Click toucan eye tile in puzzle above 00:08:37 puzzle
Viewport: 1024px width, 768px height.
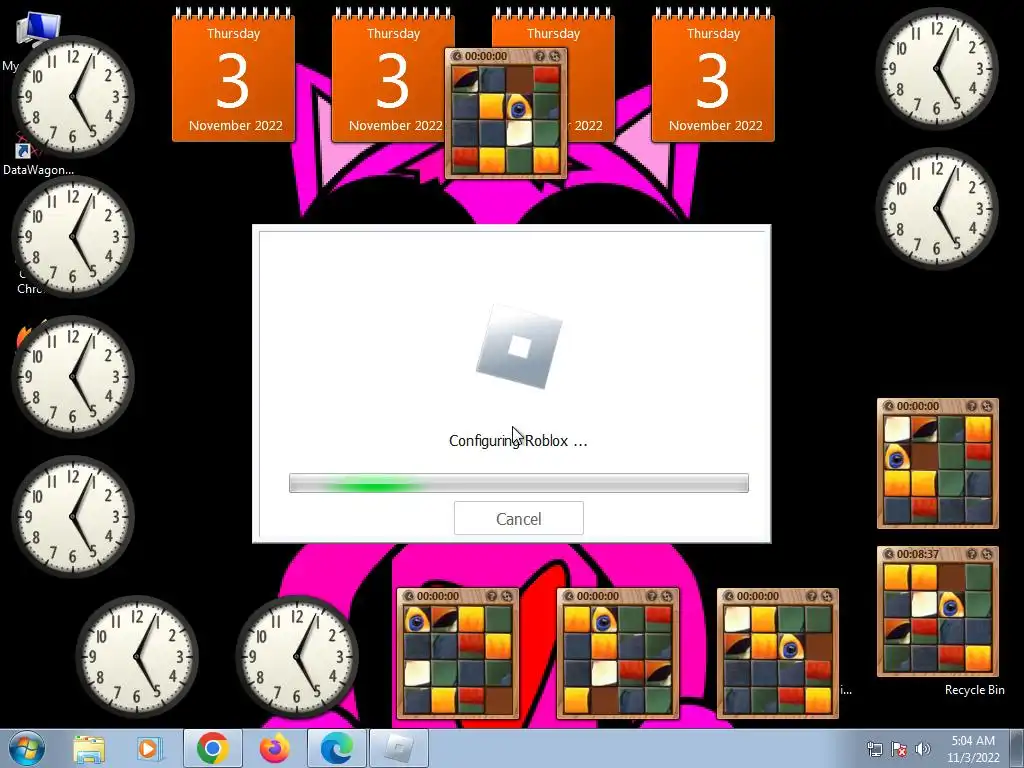tap(897, 457)
